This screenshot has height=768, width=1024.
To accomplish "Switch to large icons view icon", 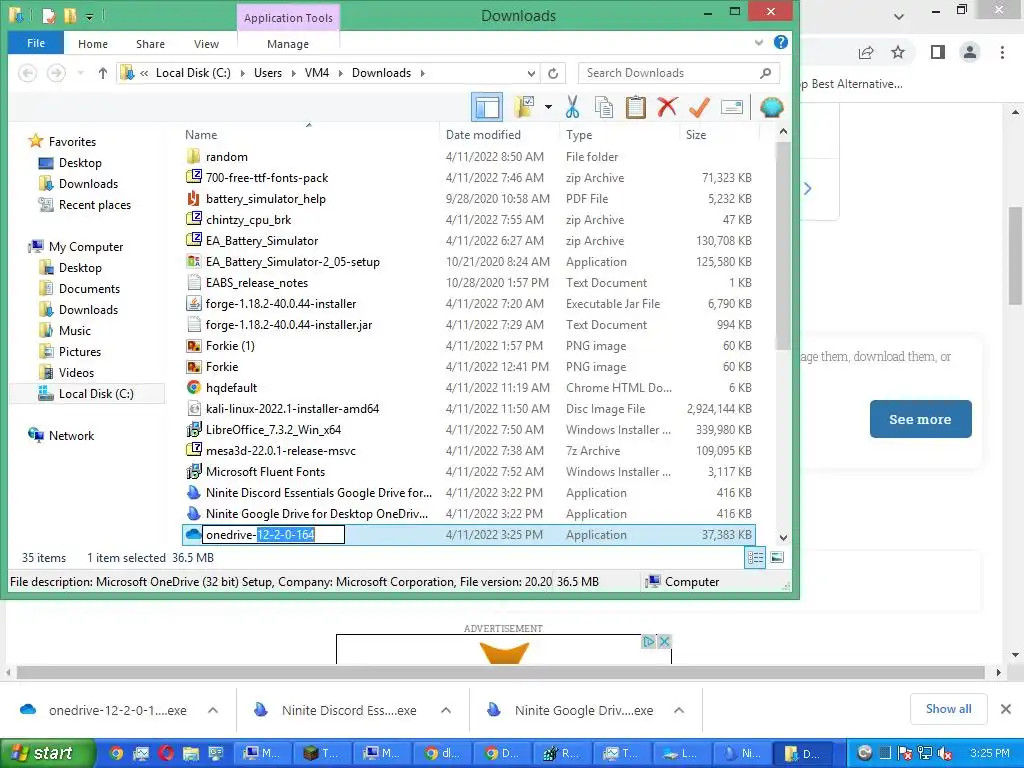I will (x=777, y=558).
